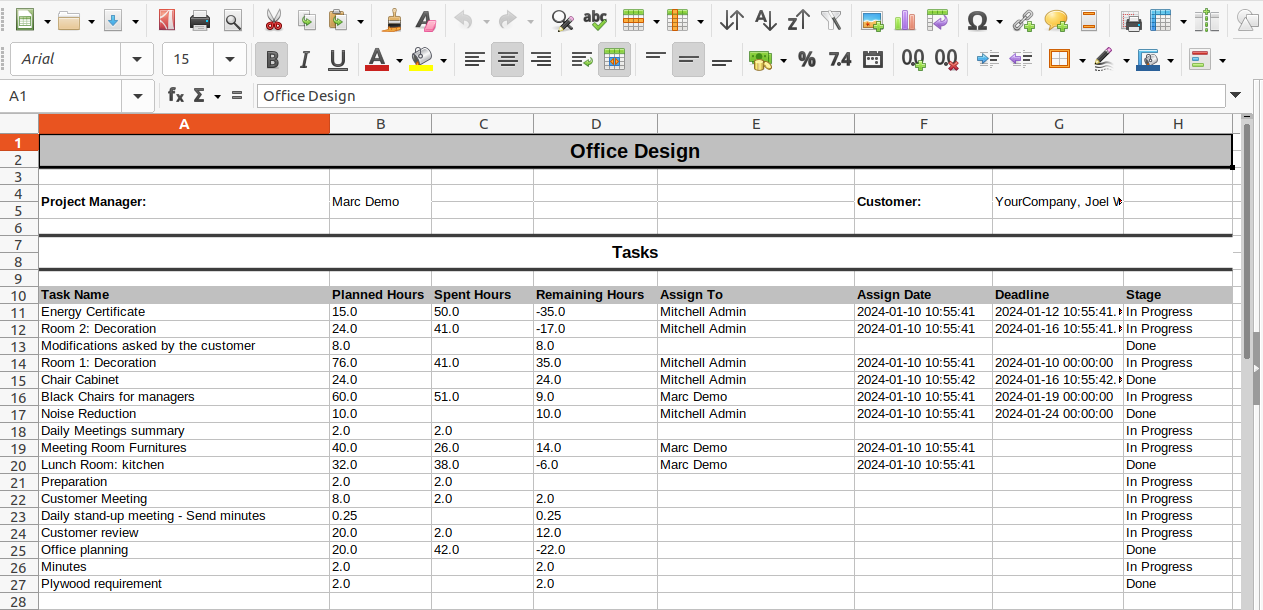Click the equals Formula button
The image size is (1263, 610).
(237, 95)
